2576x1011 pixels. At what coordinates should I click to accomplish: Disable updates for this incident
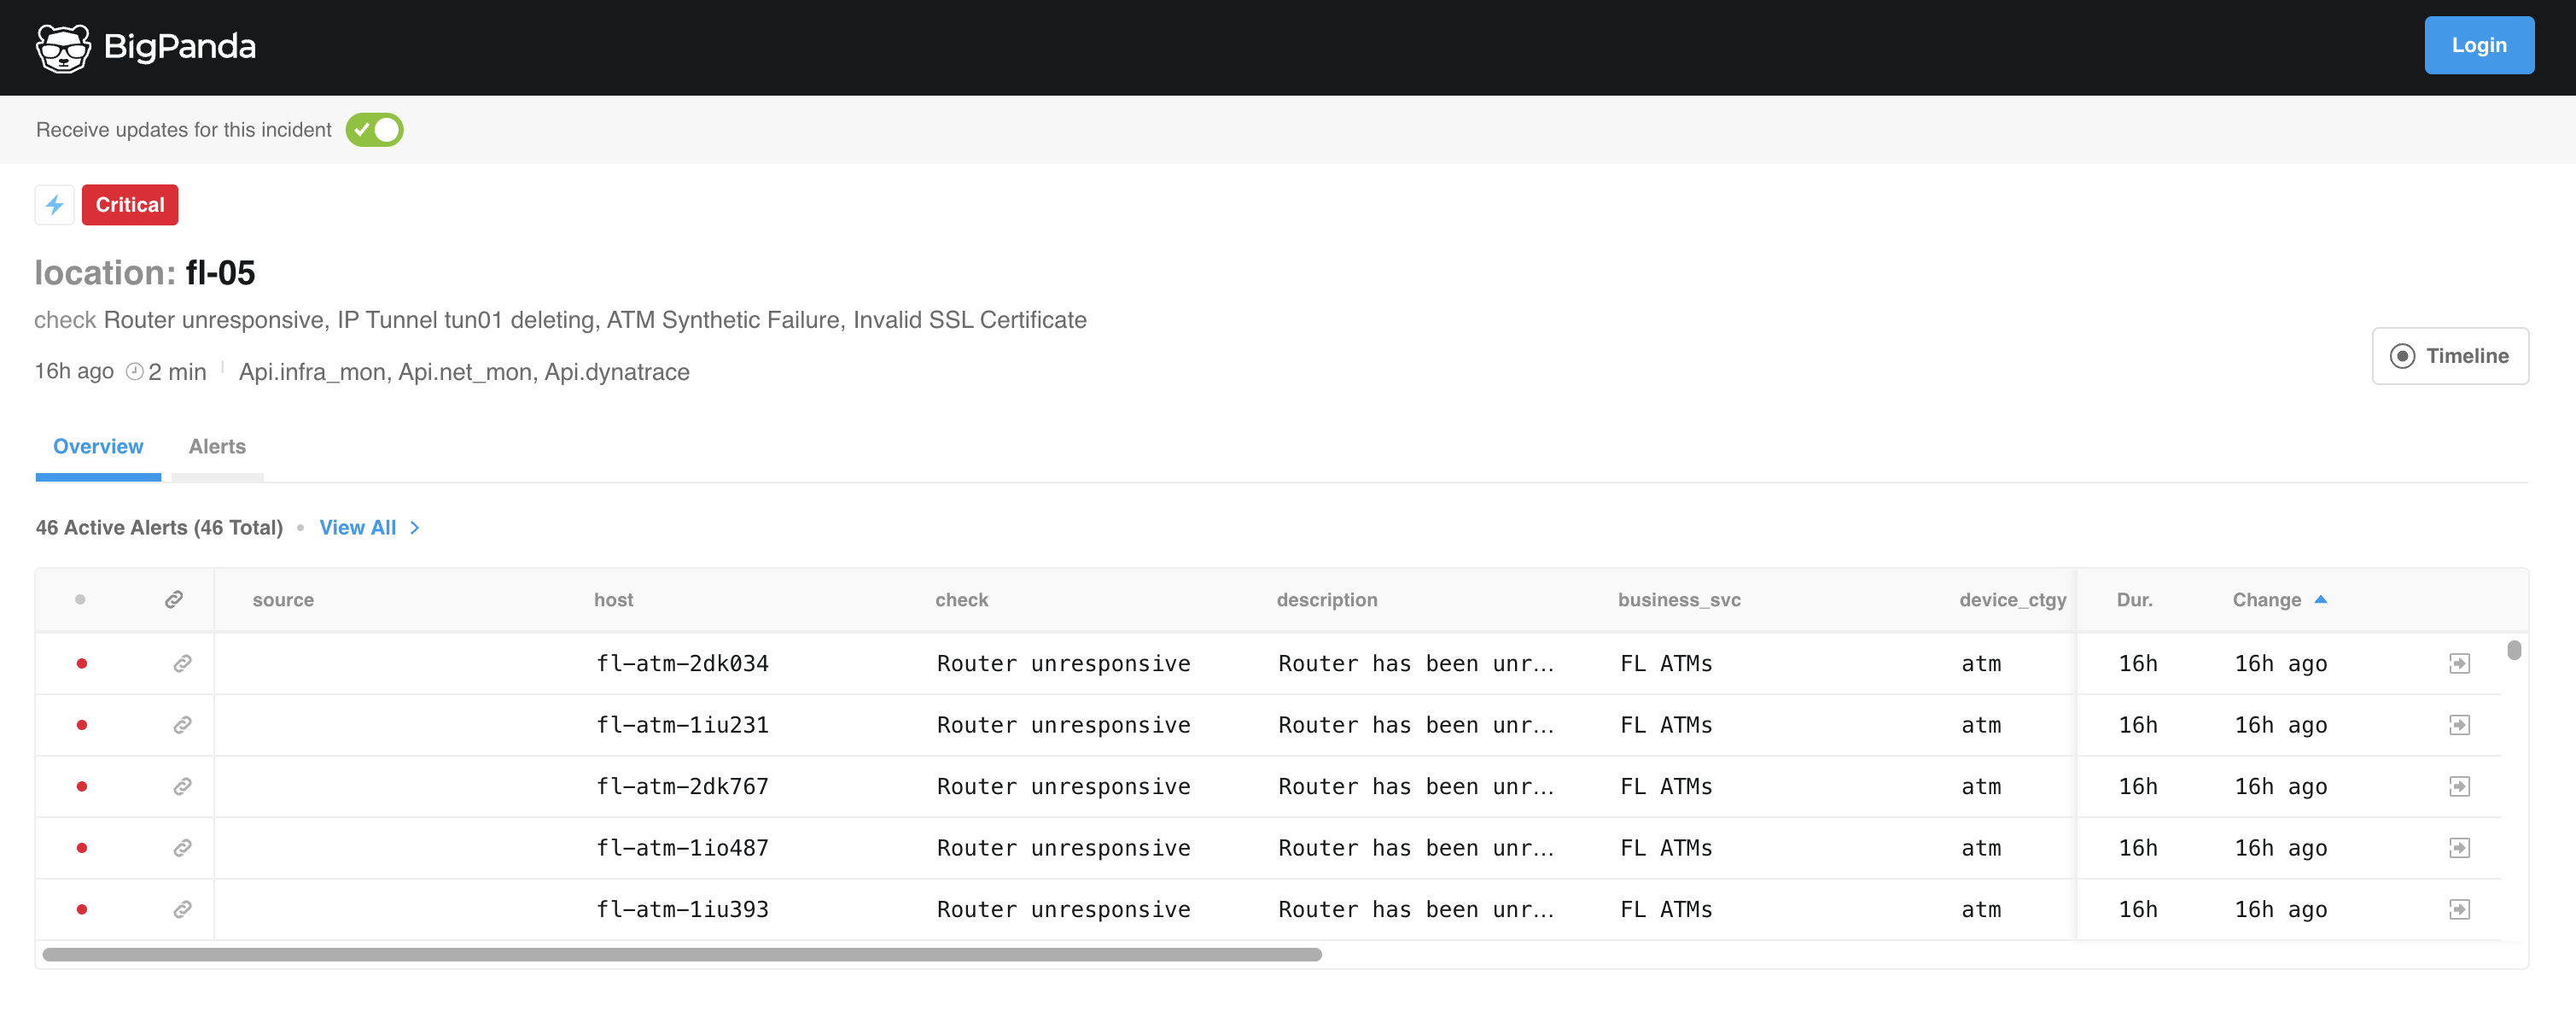376,129
